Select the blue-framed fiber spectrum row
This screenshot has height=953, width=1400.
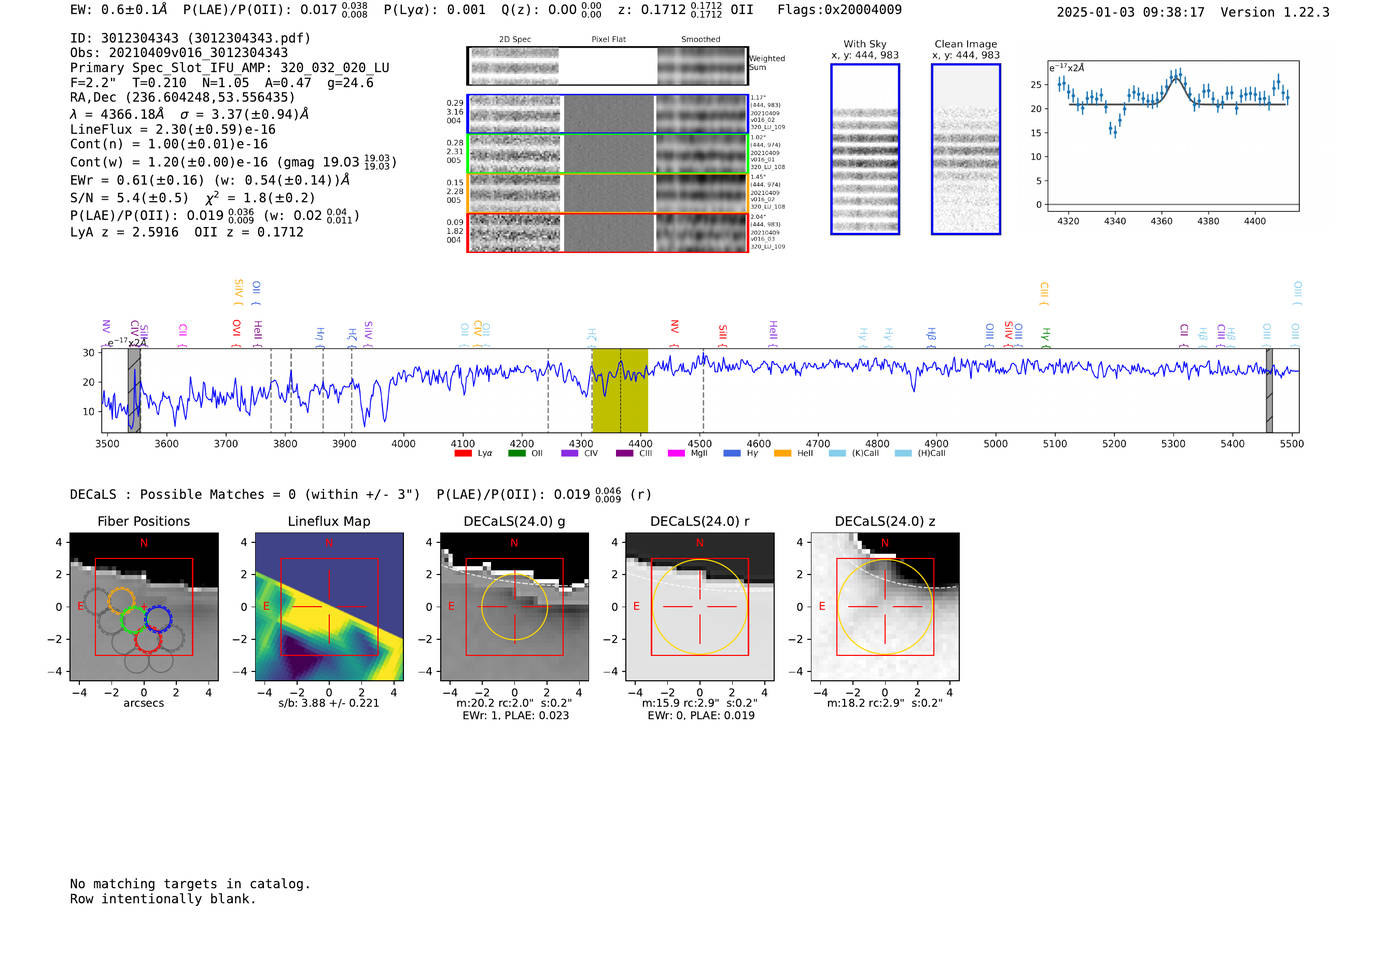pyautogui.click(x=607, y=114)
